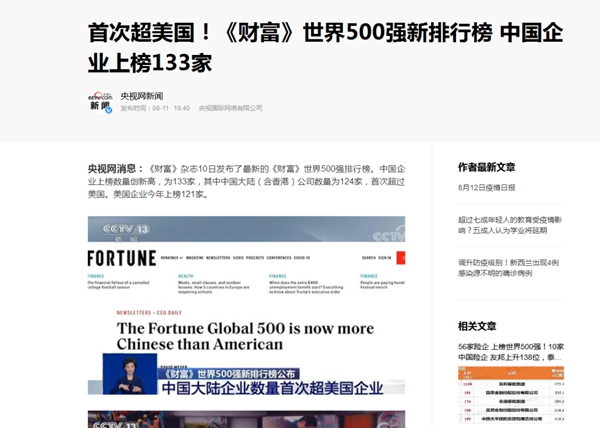Click the publish time 08-11 19:40
The width and height of the screenshot is (600, 428).
pyautogui.click(x=155, y=108)
